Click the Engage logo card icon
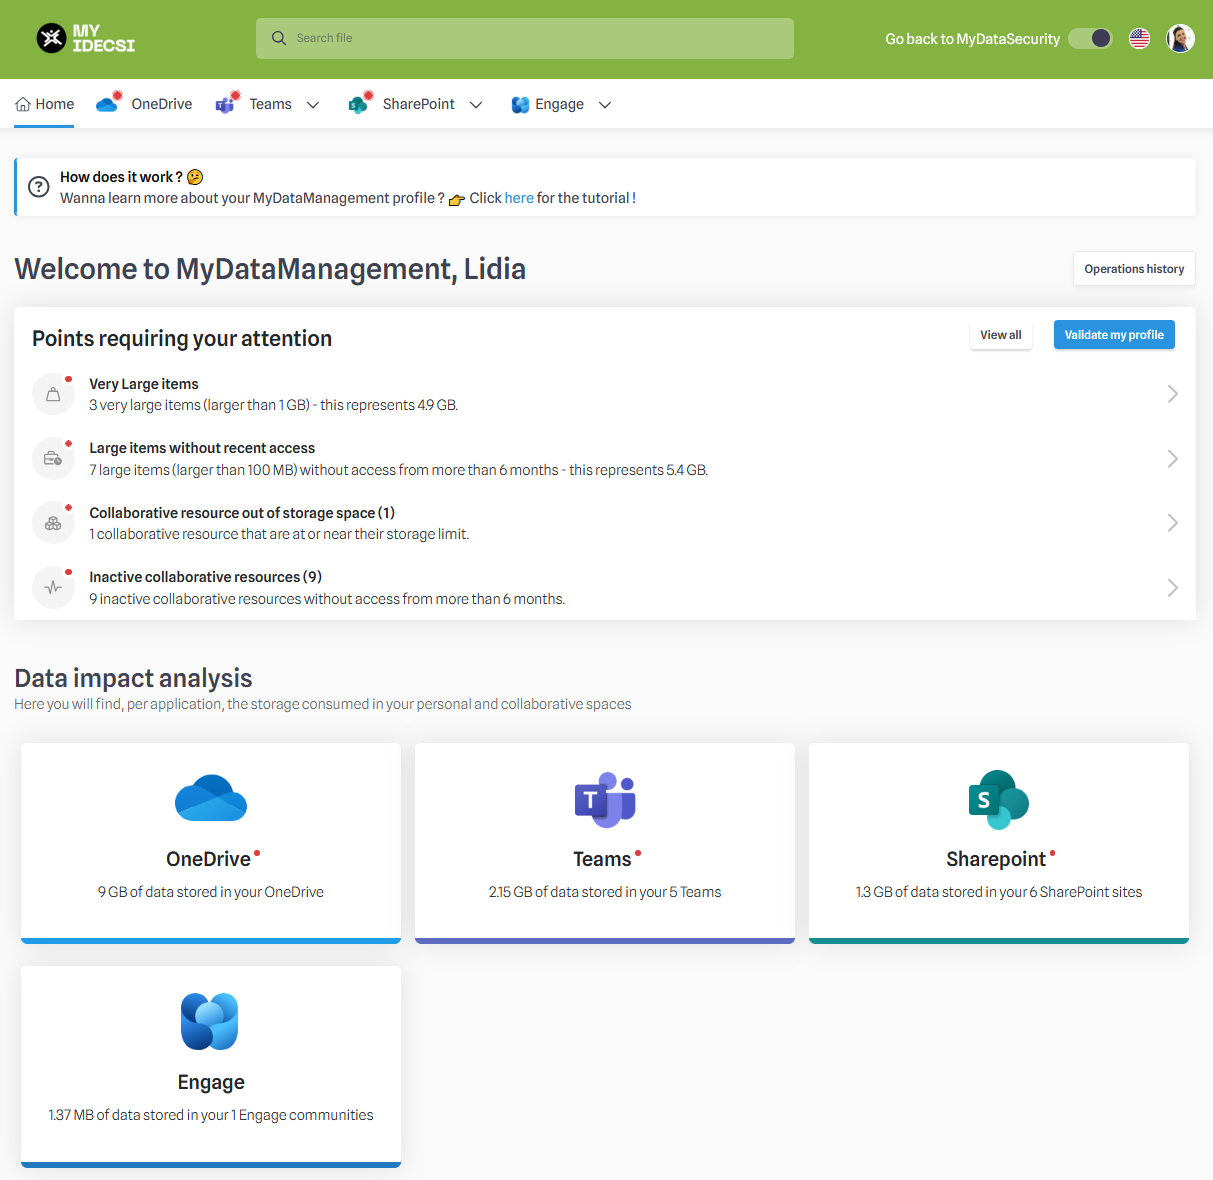The height and width of the screenshot is (1180, 1213). tap(210, 1021)
